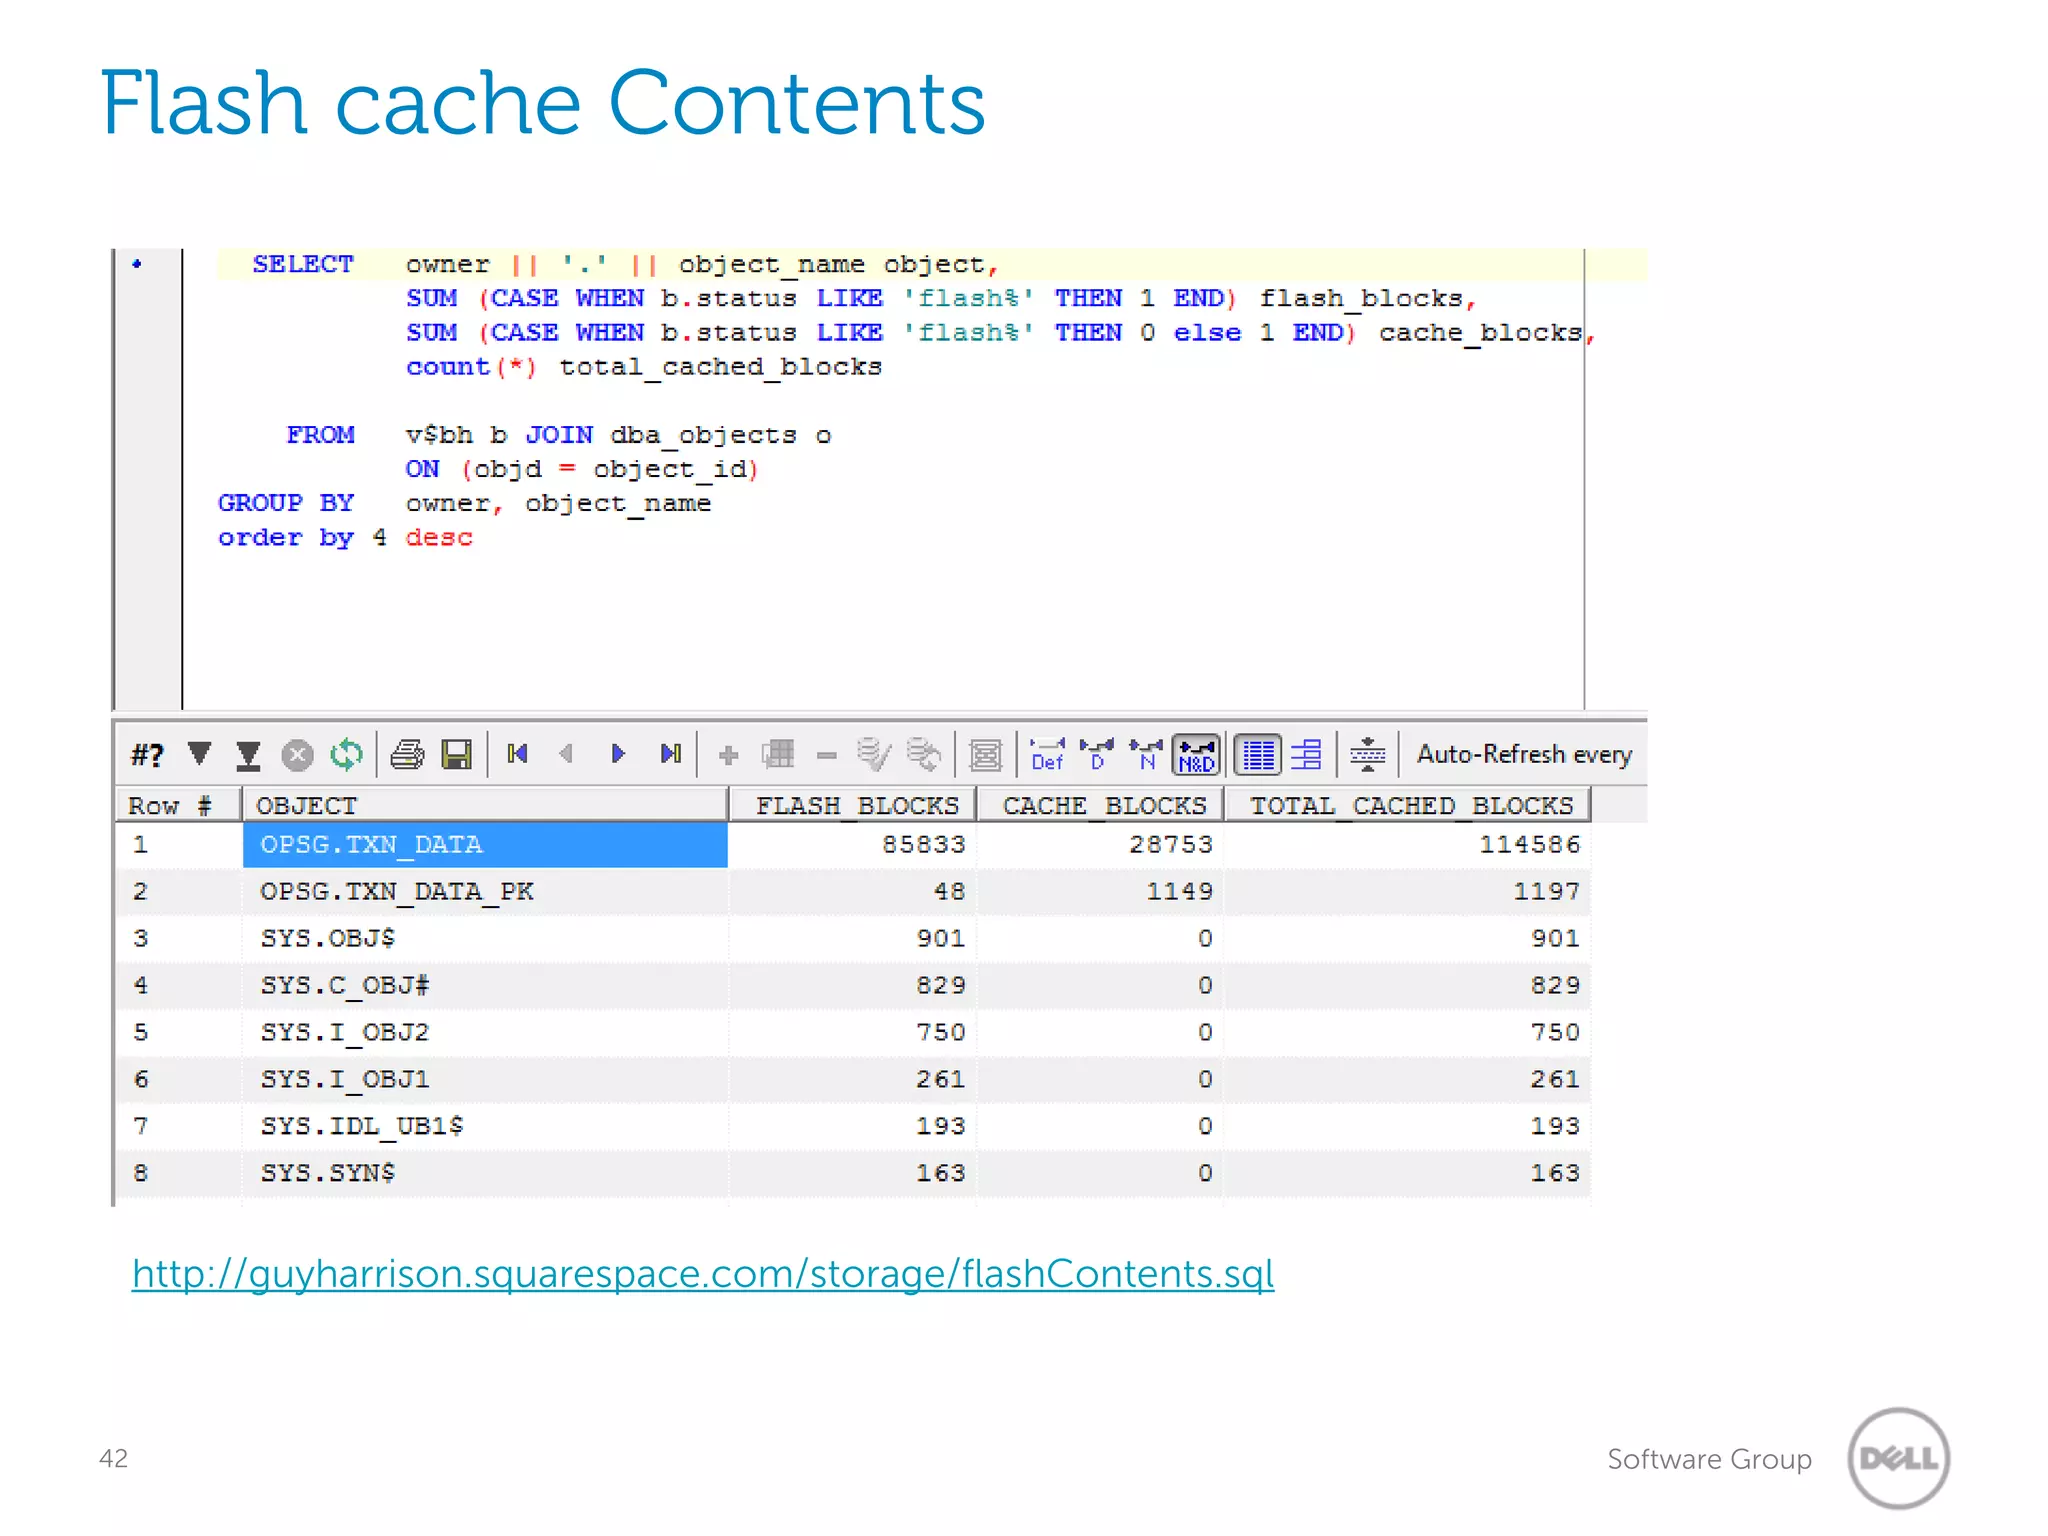Click the 1149 cache blocks value
This screenshot has height=1536, width=2048.
(x=1180, y=891)
